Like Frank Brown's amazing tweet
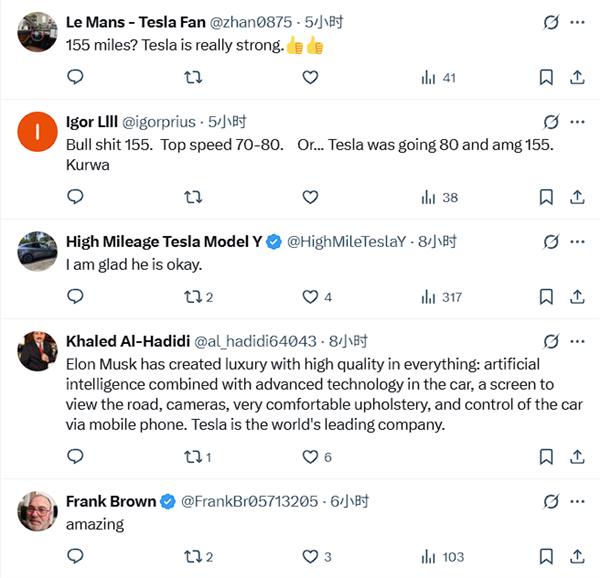 pos(310,557)
